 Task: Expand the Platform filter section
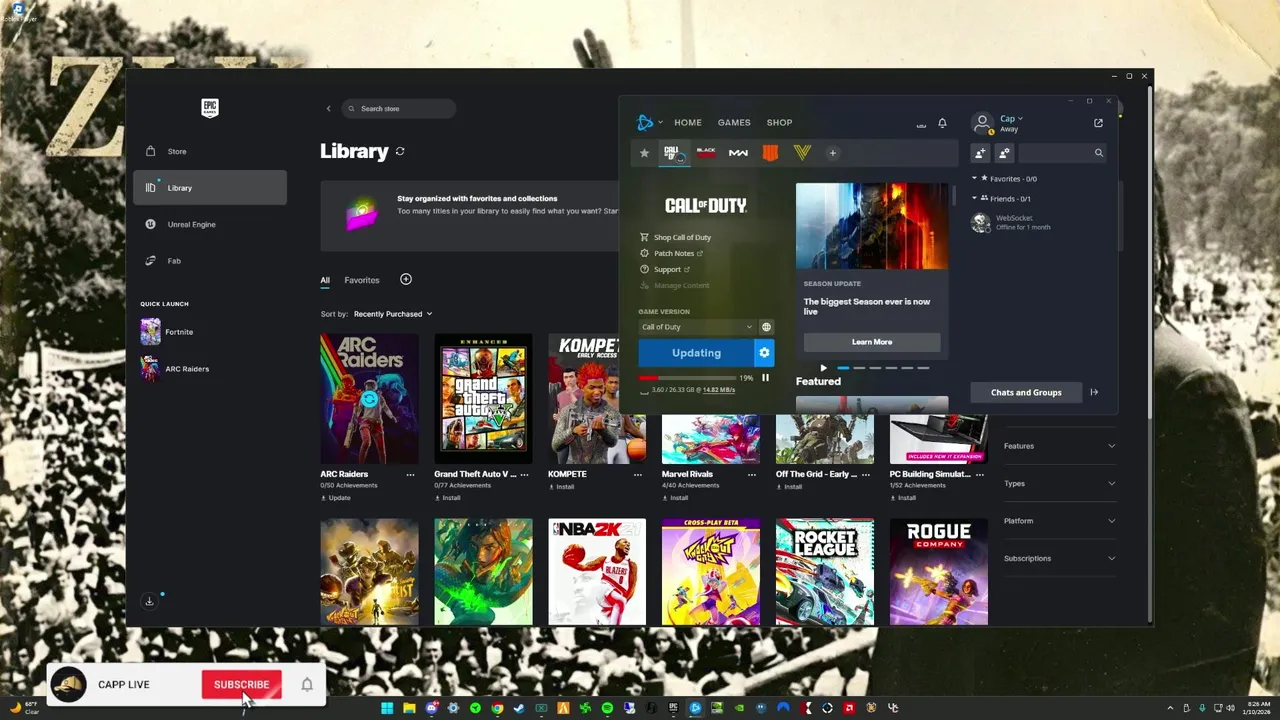coord(1060,521)
